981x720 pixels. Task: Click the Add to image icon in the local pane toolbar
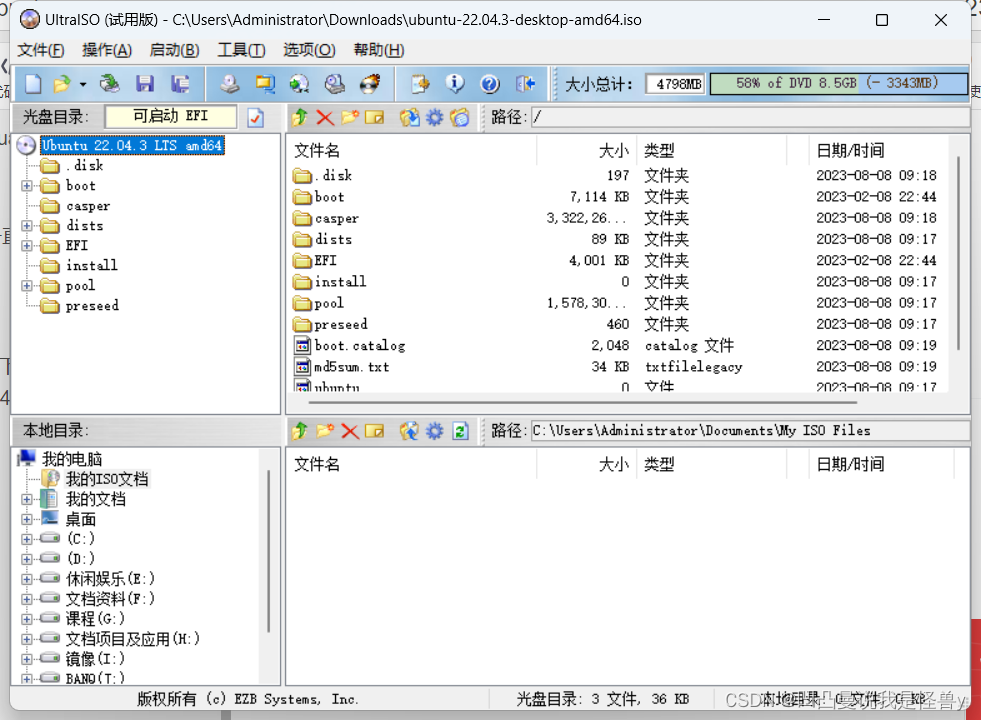tap(410, 430)
